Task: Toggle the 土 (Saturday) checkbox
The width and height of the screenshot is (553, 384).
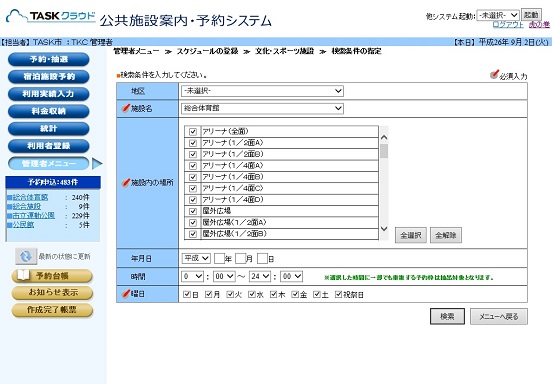Action: coord(317,294)
